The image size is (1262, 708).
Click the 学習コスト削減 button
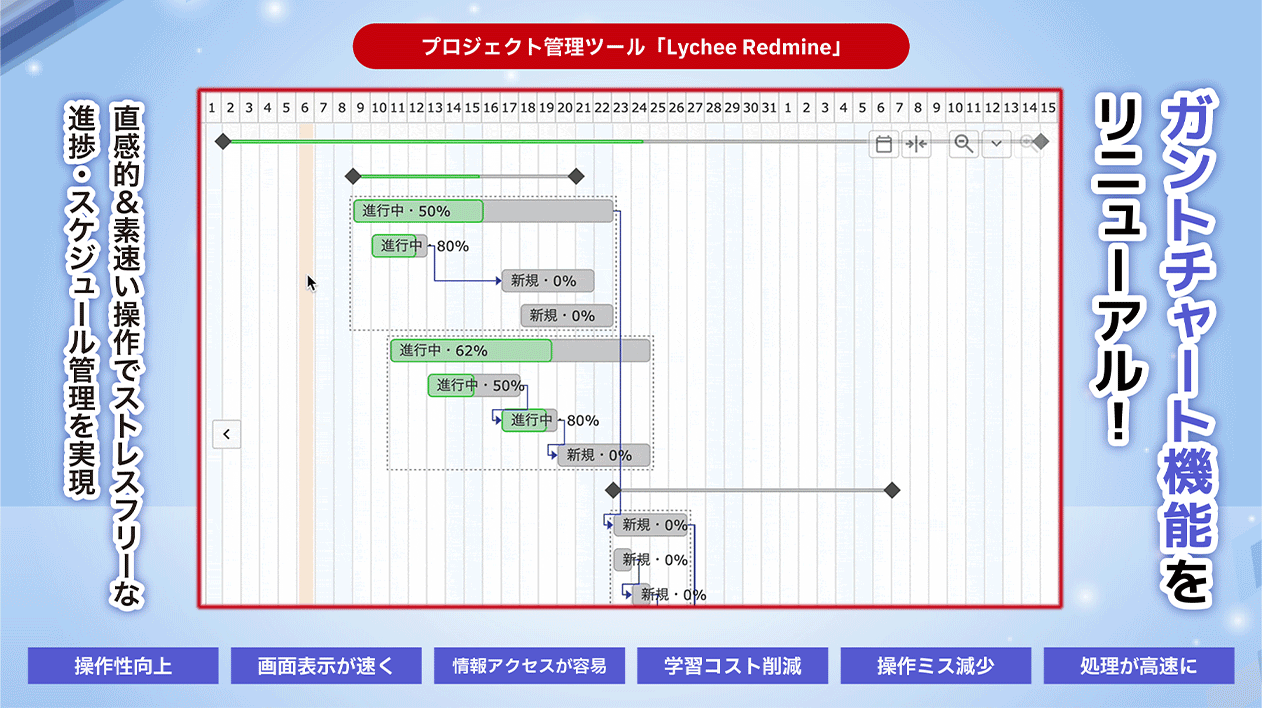point(732,666)
